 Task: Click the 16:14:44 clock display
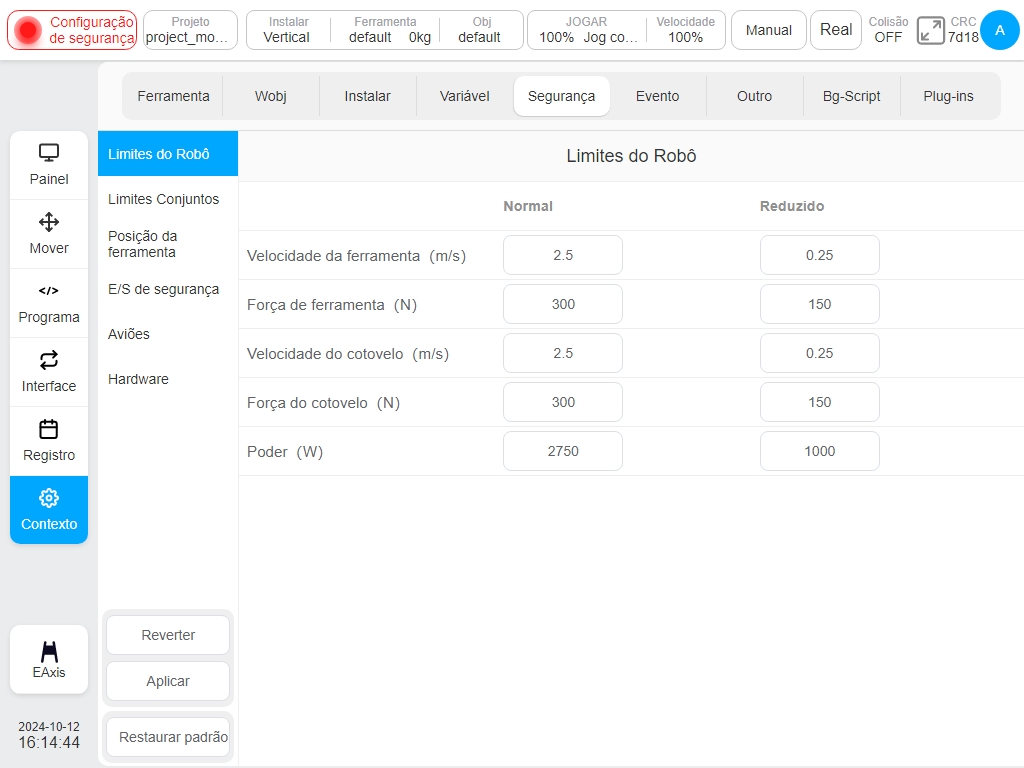[x=49, y=743]
